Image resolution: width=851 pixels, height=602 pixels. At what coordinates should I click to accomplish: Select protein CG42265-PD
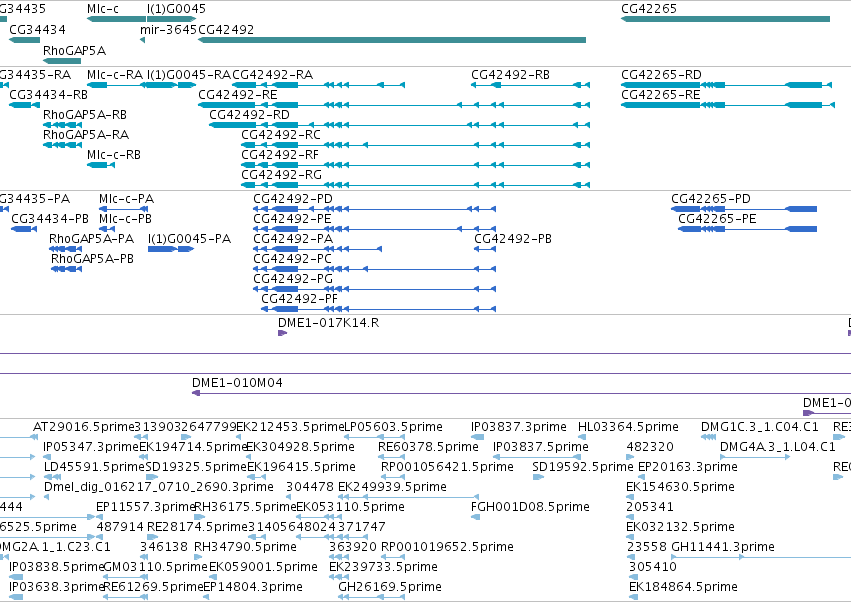pyautogui.click(x=744, y=209)
